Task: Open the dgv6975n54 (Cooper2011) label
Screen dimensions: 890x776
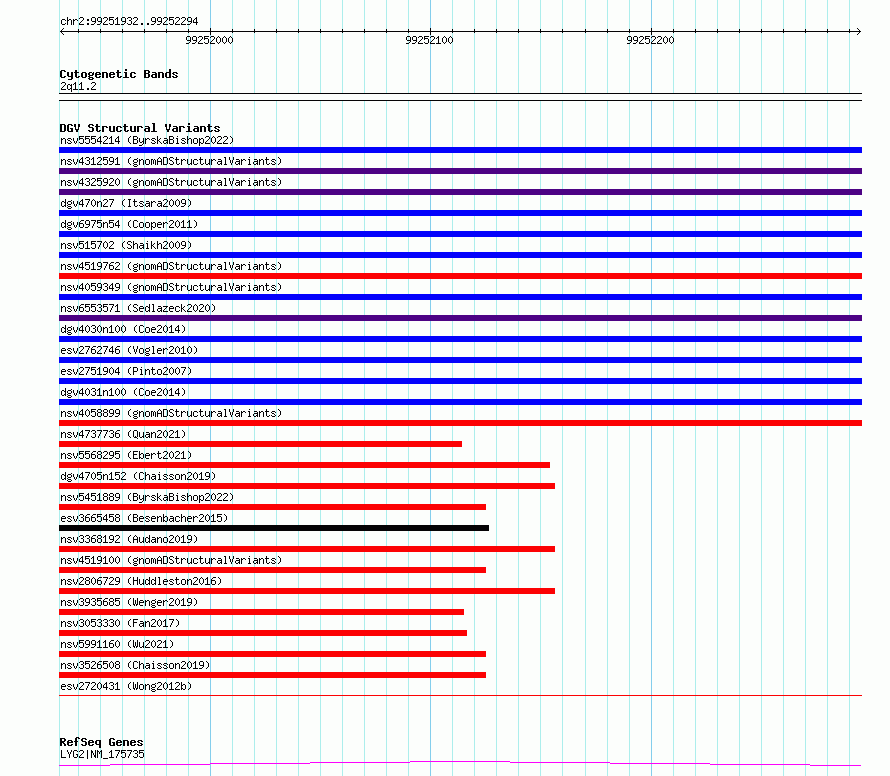Action: coord(129,224)
